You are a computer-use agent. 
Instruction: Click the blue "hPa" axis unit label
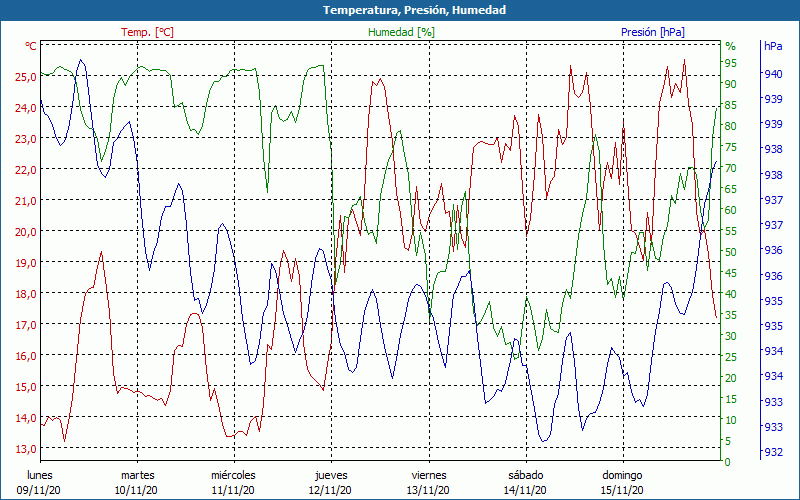773,46
